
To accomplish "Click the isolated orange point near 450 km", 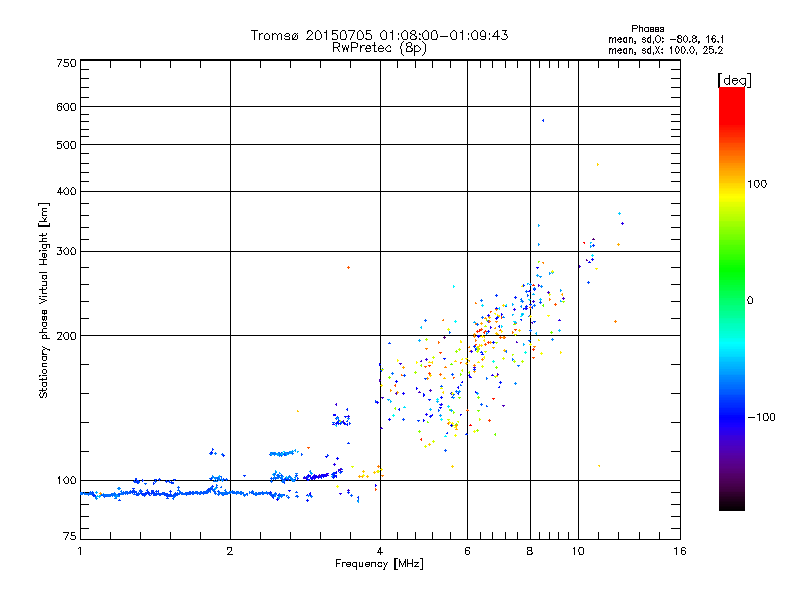I will tap(597, 165).
